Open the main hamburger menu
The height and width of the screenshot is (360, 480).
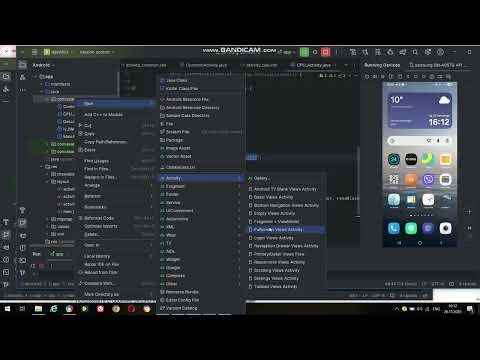click(x=34, y=52)
